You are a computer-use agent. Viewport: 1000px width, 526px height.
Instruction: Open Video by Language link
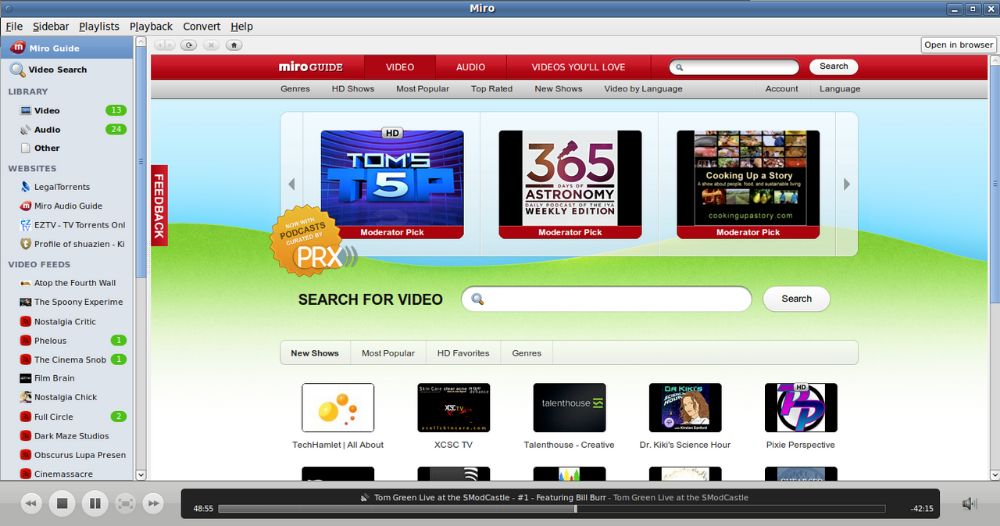643,89
